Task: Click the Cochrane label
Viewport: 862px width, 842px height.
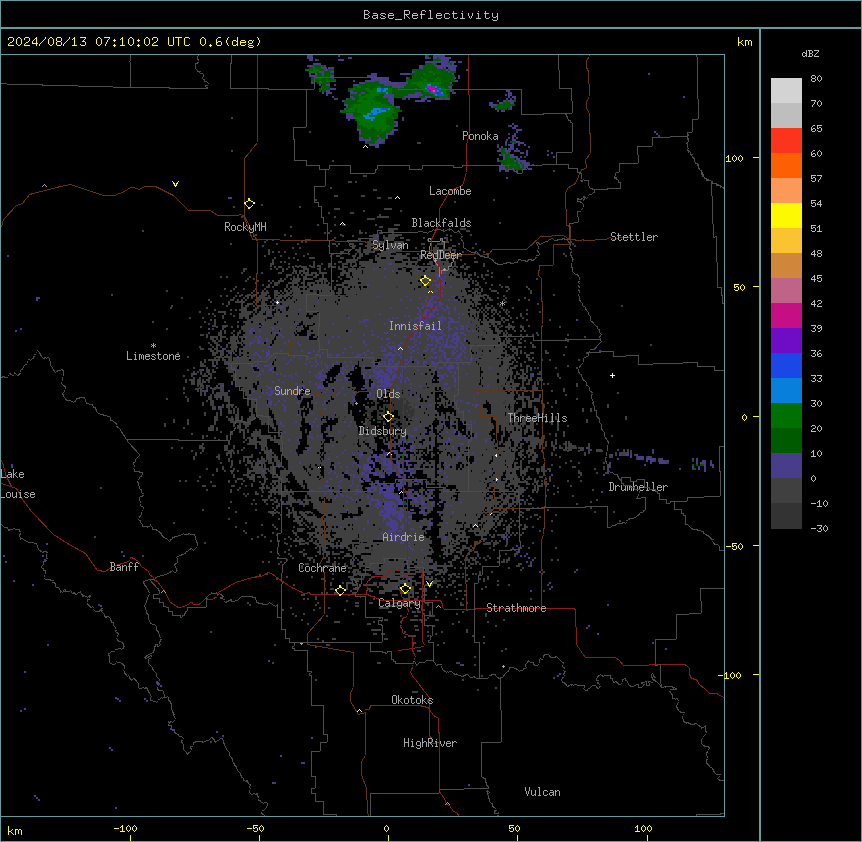Action: point(322,568)
